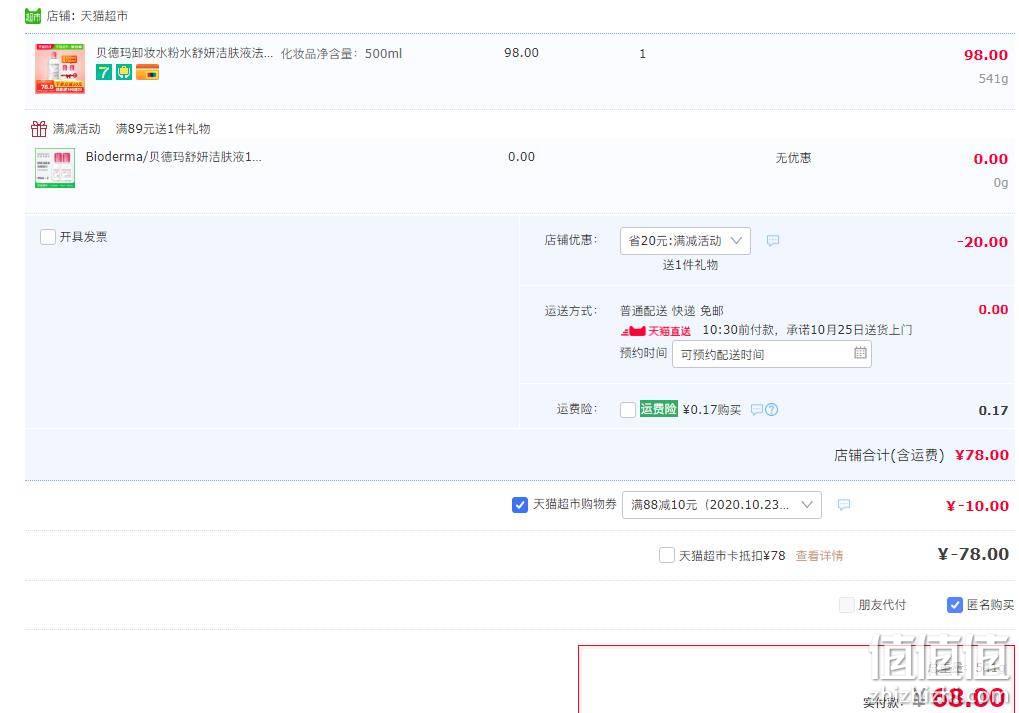Click the question mark help icon for 运费险
The width and height of the screenshot is (1019, 713).
(771, 409)
